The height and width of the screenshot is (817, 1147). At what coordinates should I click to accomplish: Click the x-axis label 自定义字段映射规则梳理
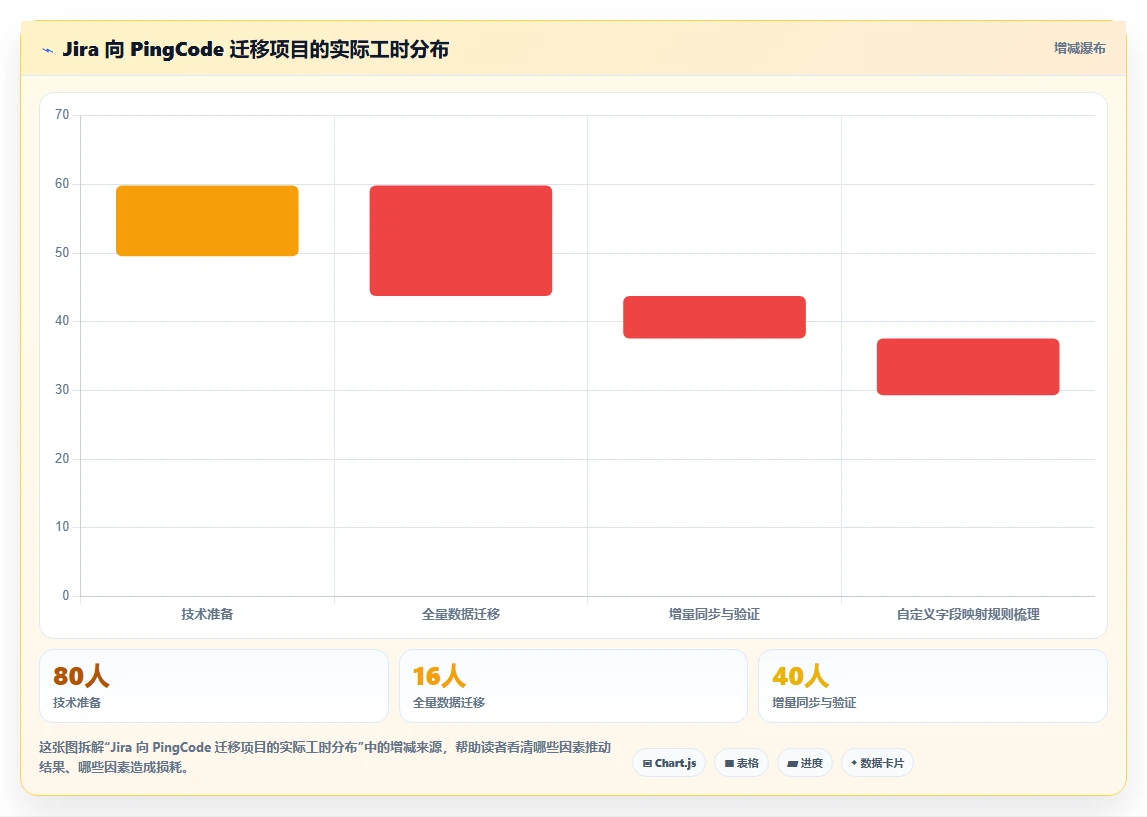tap(968, 614)
